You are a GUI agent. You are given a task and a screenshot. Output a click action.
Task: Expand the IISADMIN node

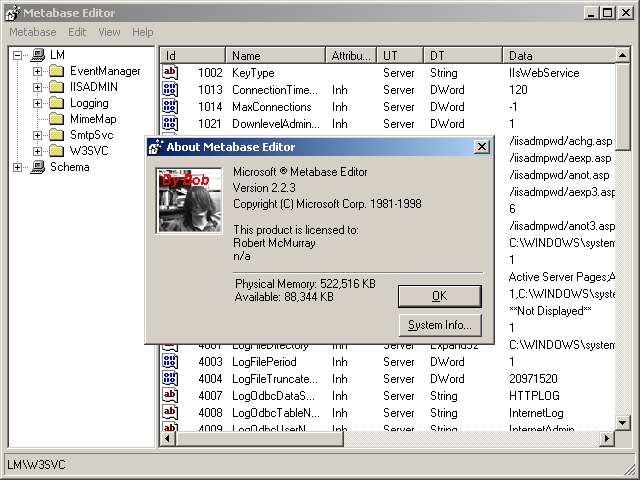click(x=37, y=87)
